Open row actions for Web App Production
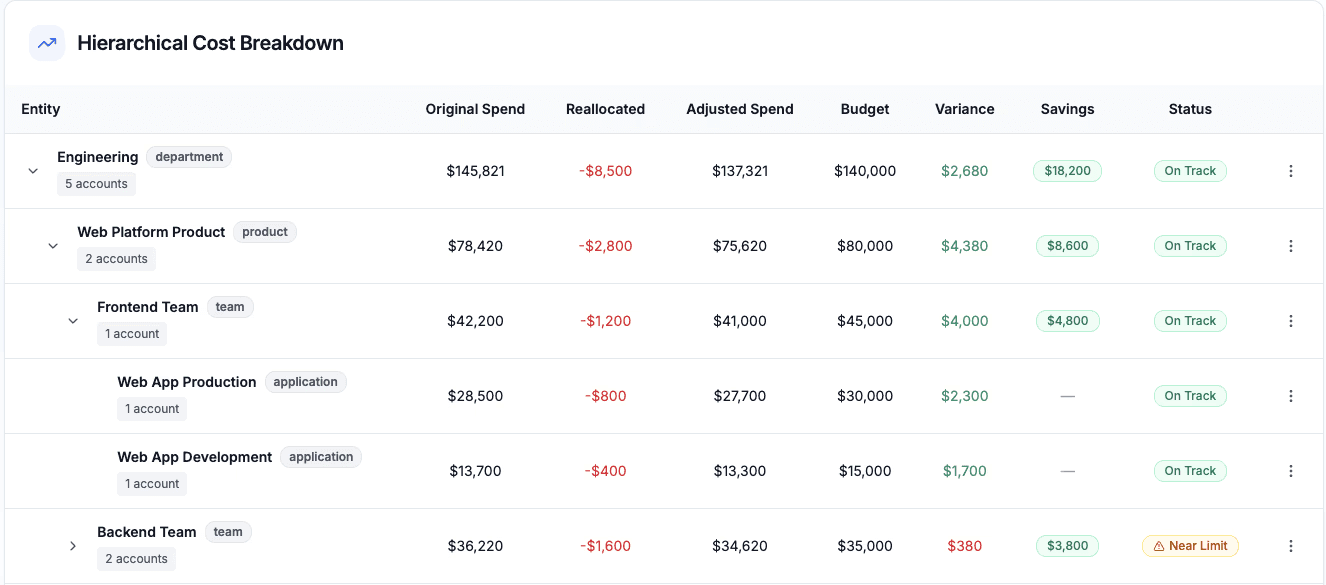1326x585 pixels. [1290, 396]
